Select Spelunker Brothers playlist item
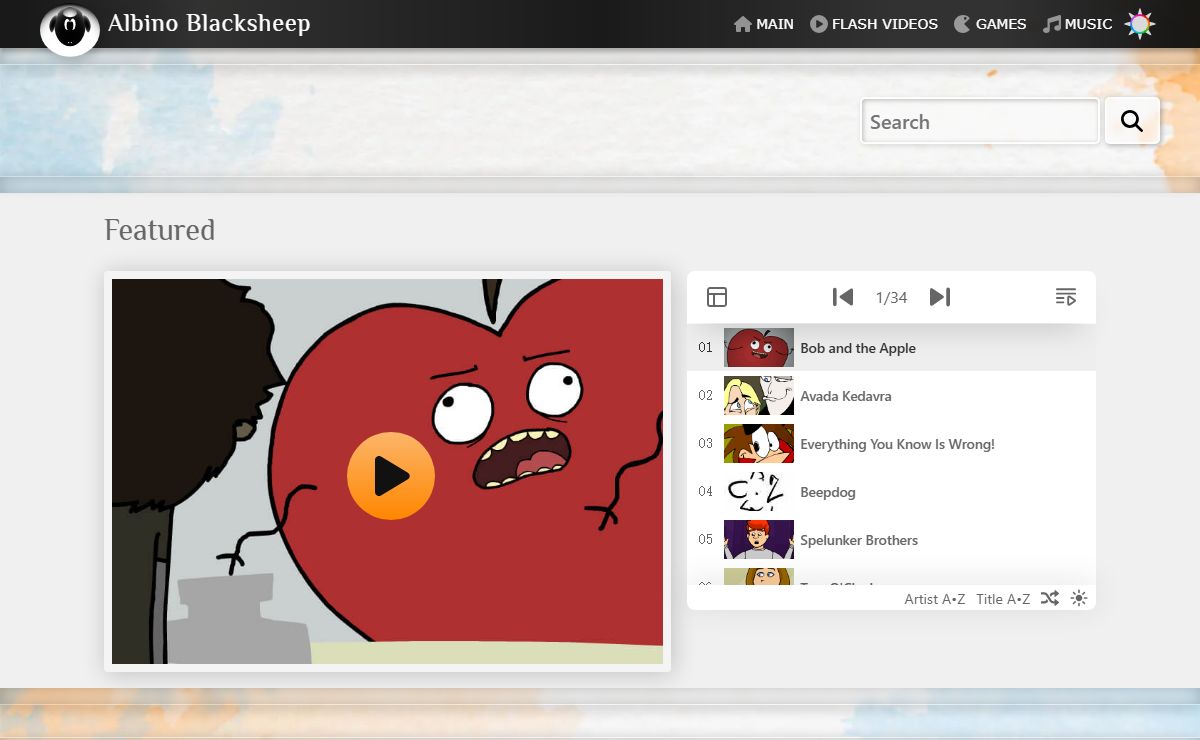 [891, 540]
